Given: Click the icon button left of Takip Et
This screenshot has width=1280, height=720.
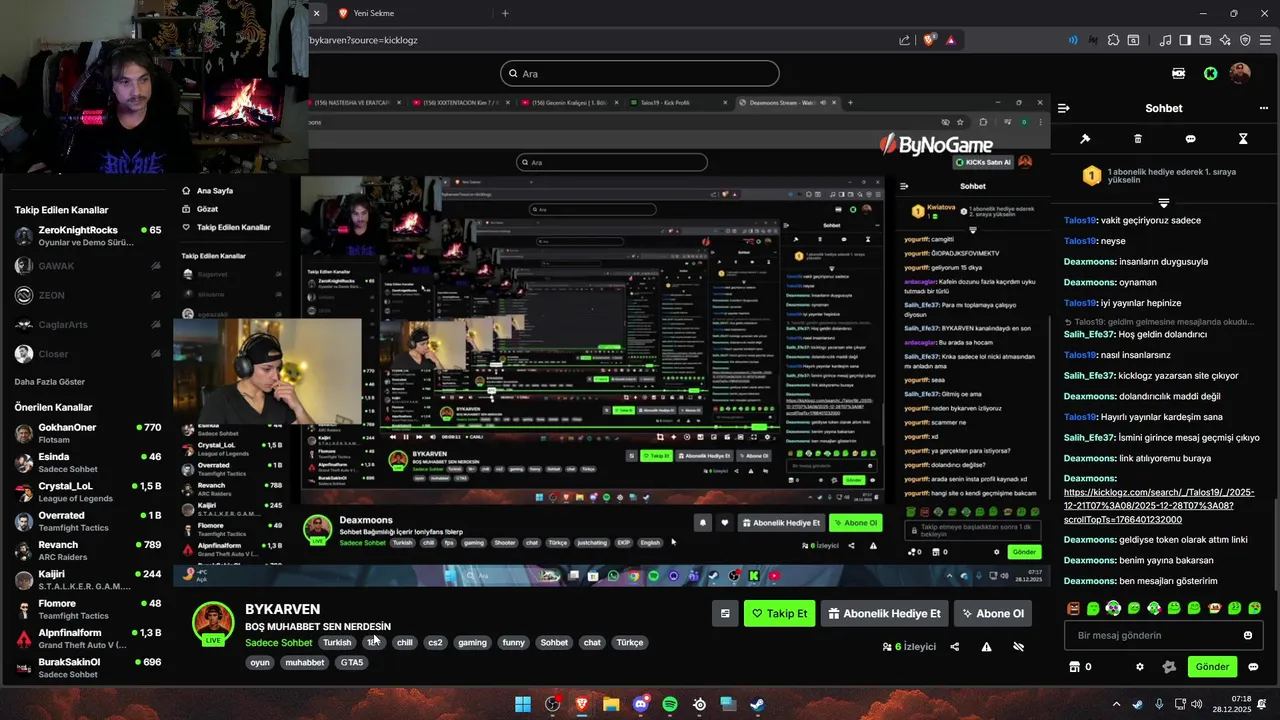Looking at the screenshot, I should (x=725, y=614).
